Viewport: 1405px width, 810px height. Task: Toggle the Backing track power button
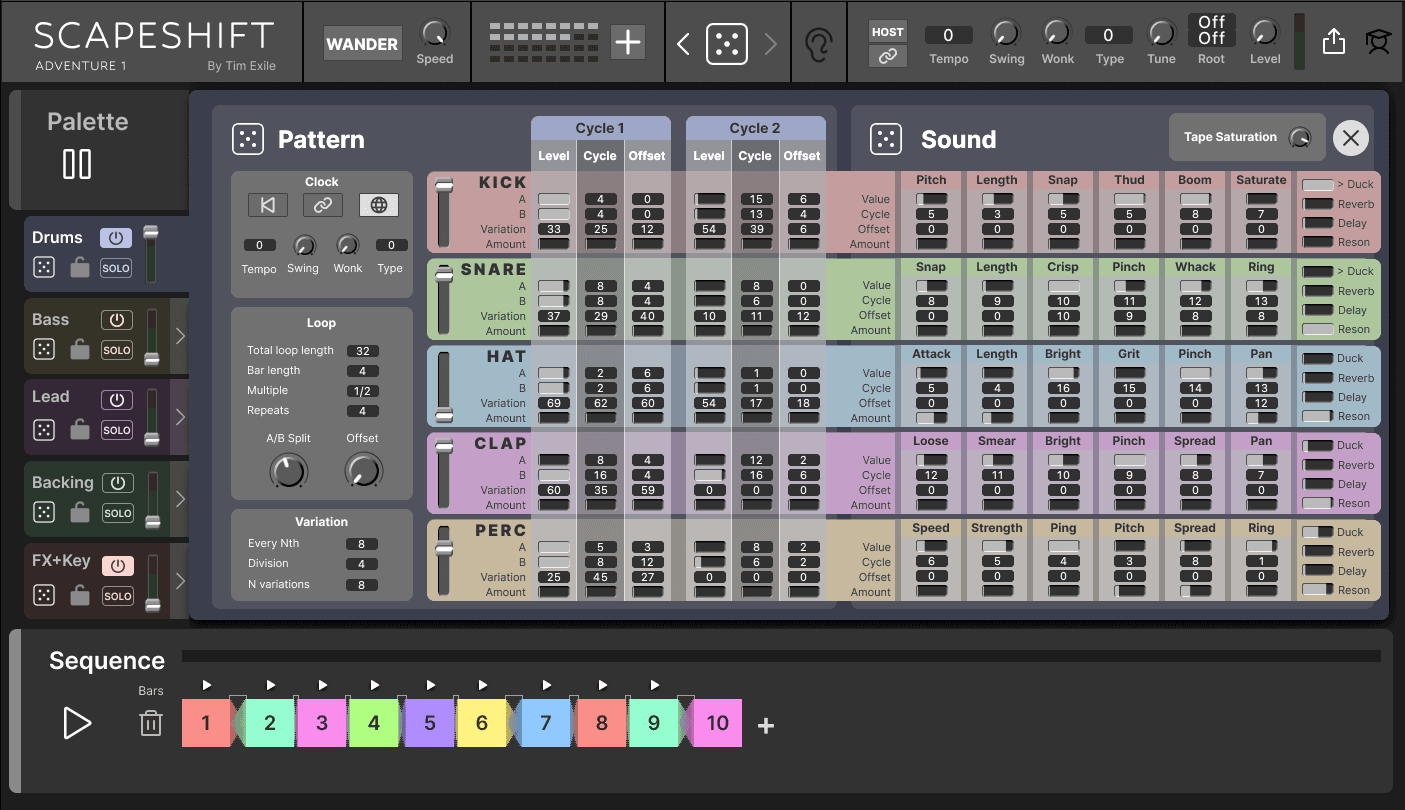click(118, 483)
